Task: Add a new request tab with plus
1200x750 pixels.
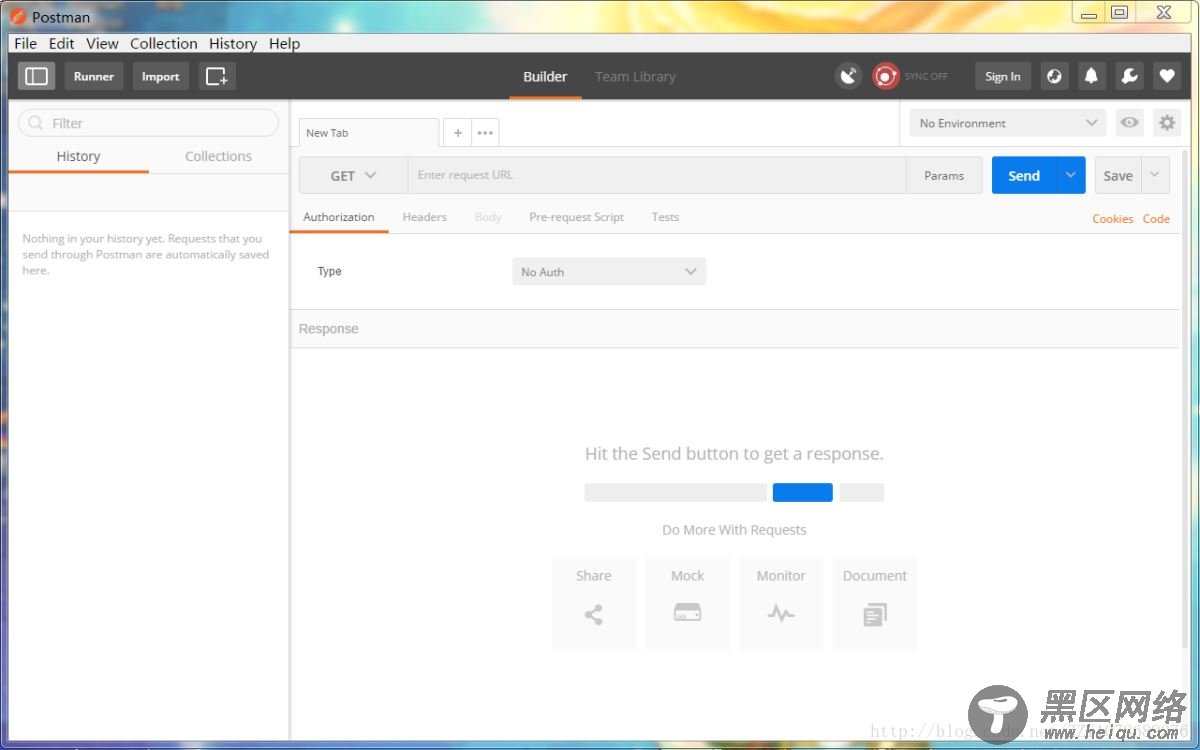Action: [x=457, y=133]
